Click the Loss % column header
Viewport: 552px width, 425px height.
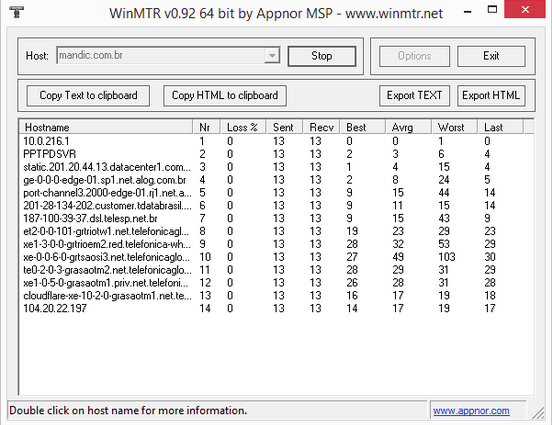click(x=243, y=127)
